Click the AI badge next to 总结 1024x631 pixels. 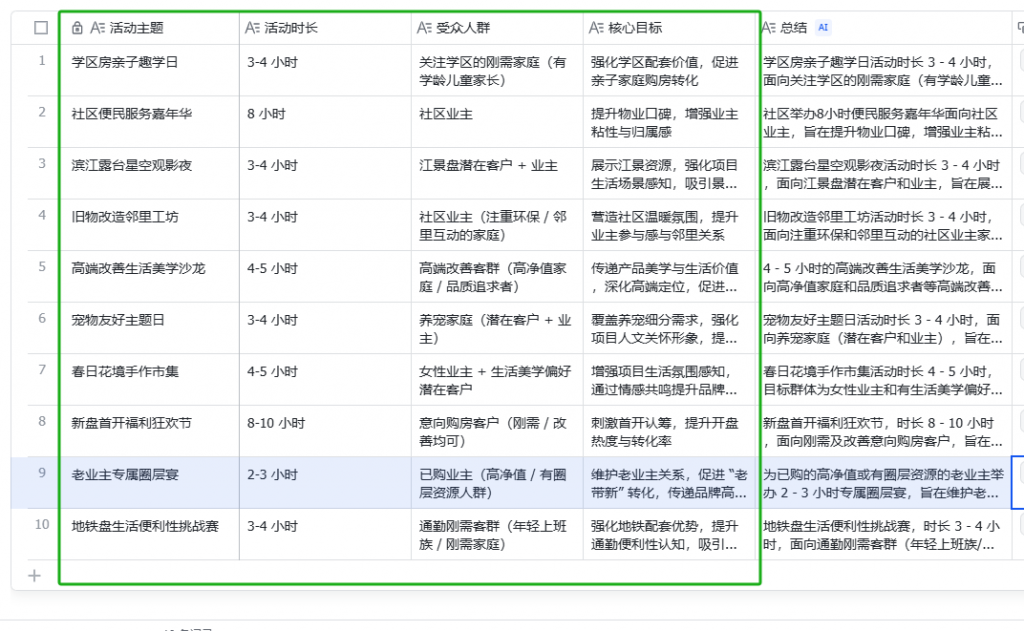click(823, 27)
